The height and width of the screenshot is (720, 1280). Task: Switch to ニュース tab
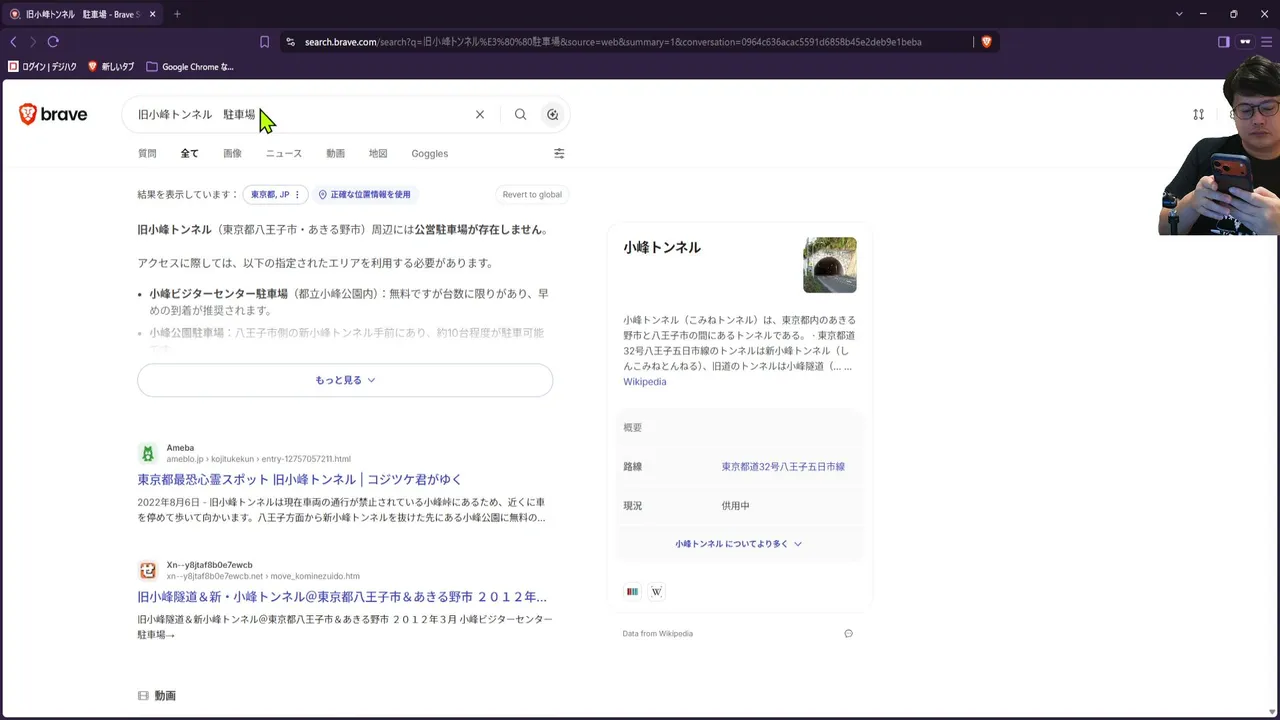(x=284, y=153)
